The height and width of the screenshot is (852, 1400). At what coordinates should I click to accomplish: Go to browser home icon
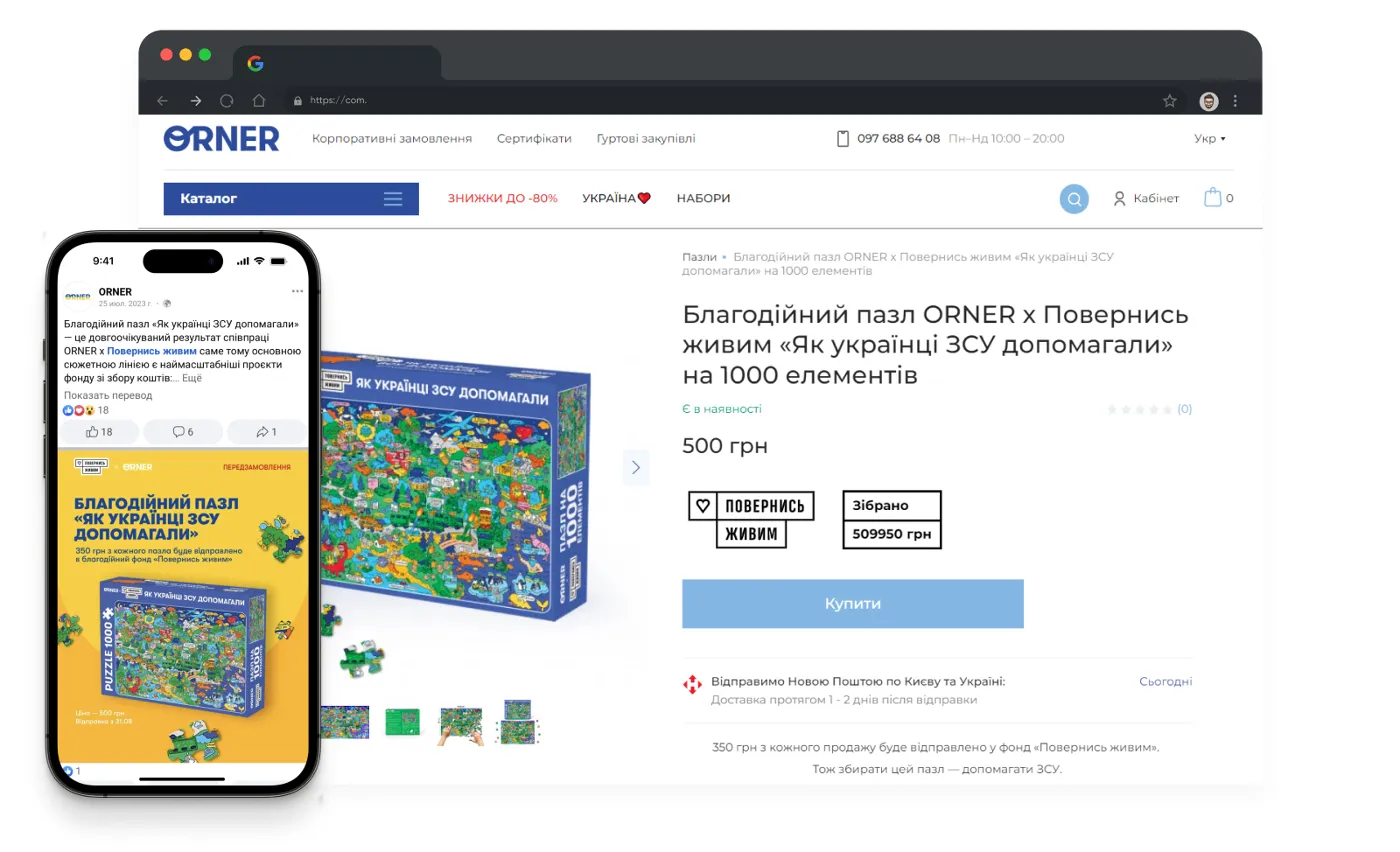(x=259, y=100)
